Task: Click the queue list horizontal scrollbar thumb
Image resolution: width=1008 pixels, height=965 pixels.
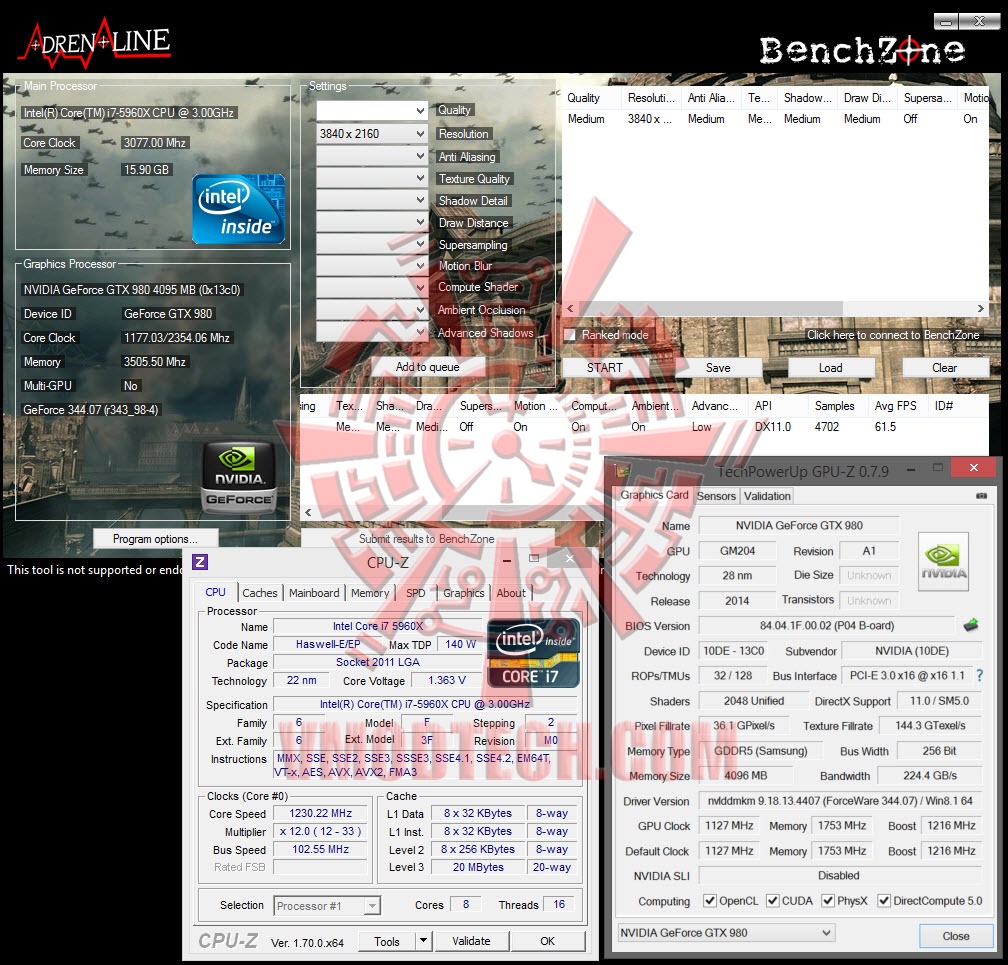Action: click(710, 309)
